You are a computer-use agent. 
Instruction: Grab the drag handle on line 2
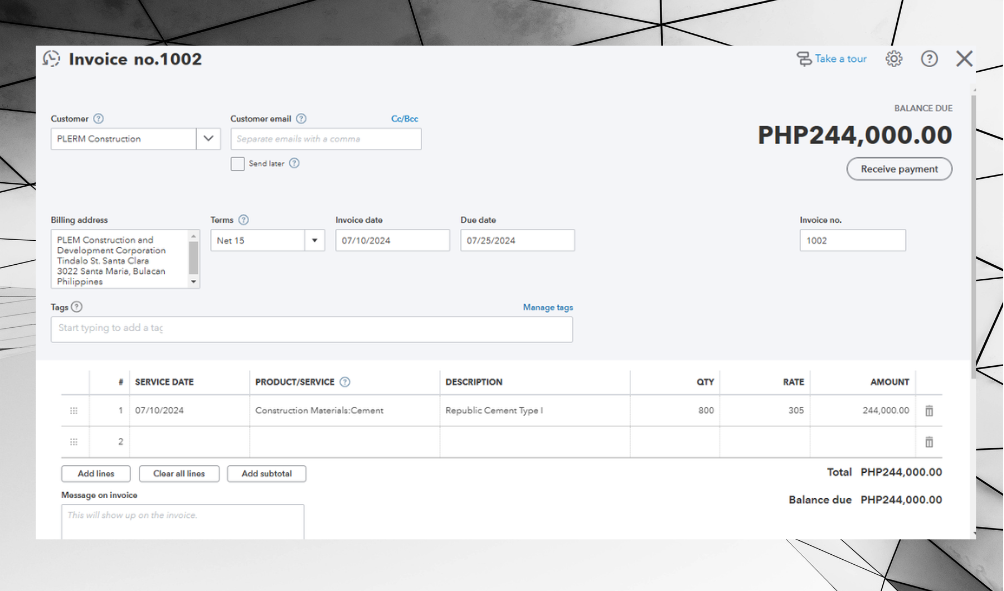(74, 442)
